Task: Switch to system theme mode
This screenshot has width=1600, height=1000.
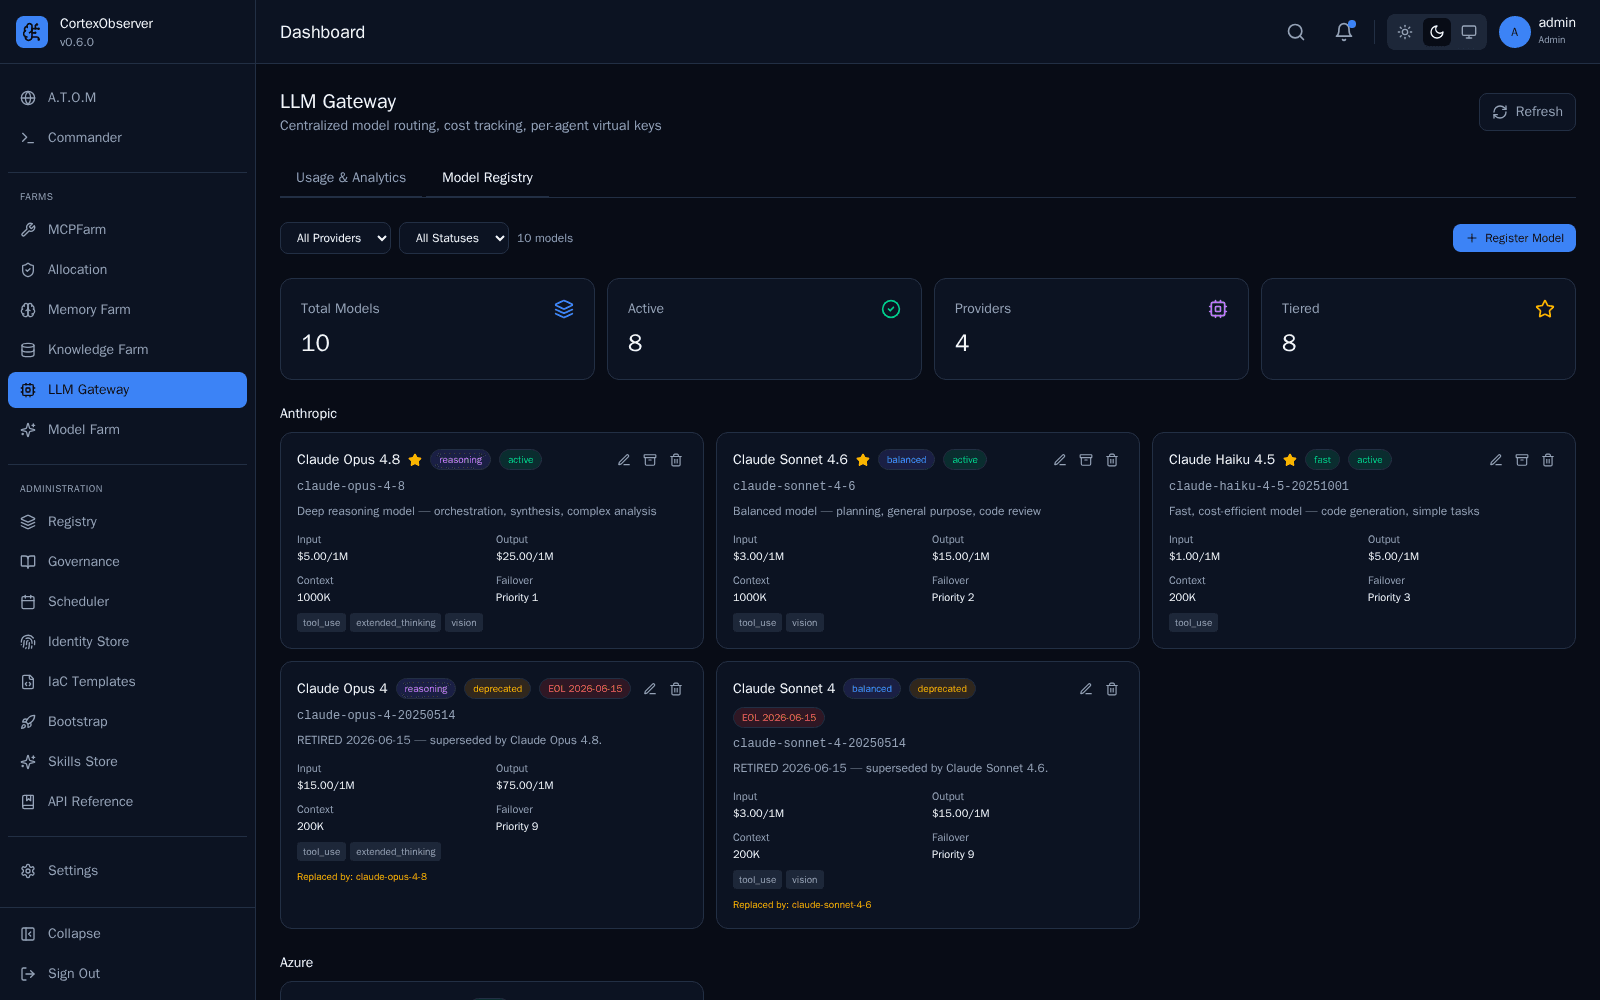Action: pyautogui.click(x=1469, y=32)
